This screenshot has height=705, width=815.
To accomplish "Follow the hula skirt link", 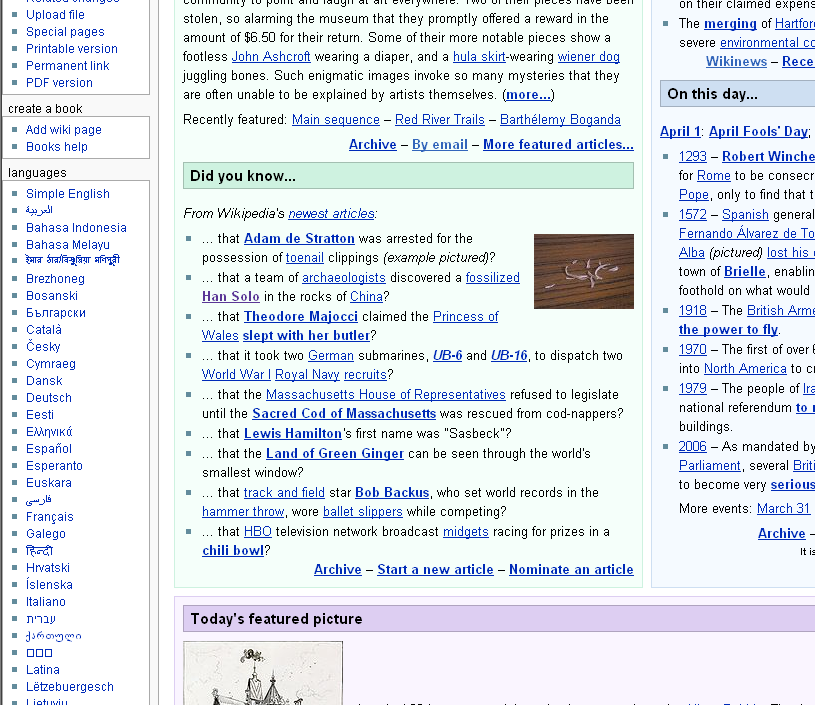I will coord(479,57).
